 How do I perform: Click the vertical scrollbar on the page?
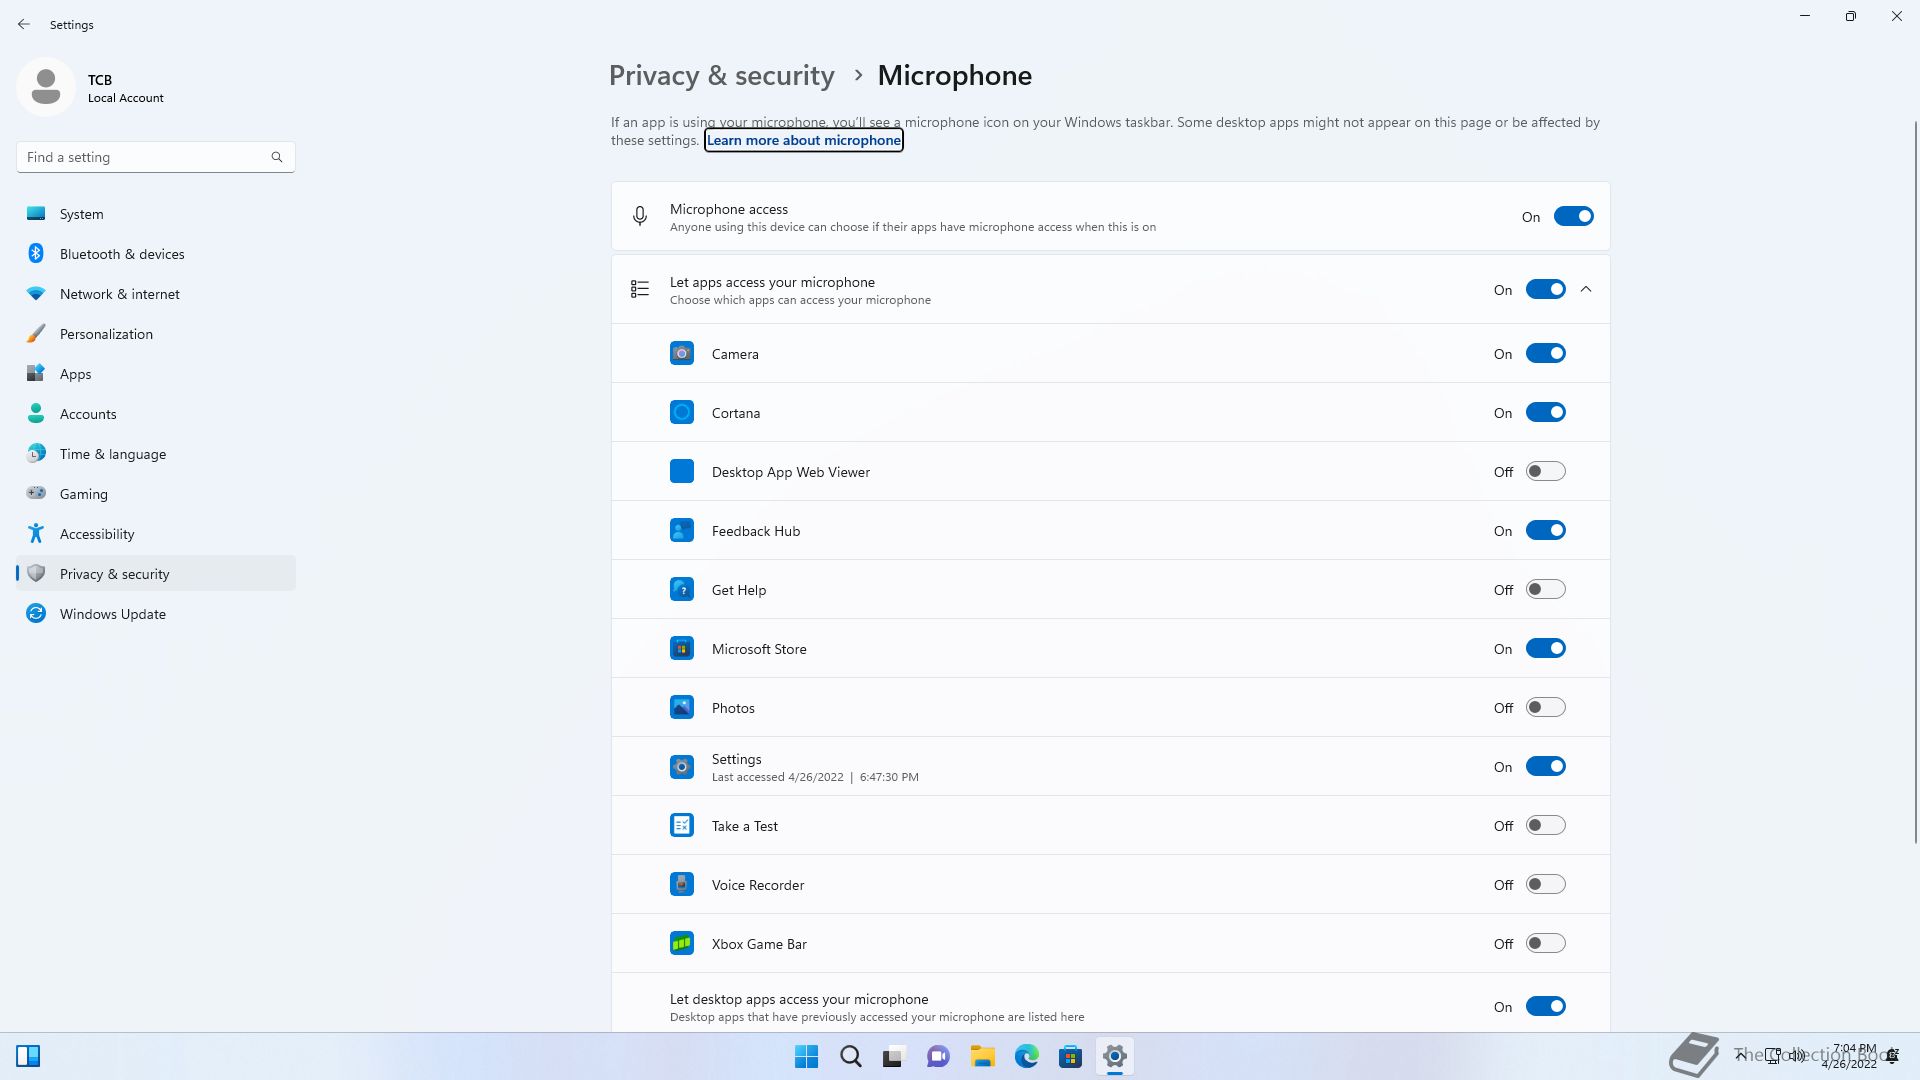click(x=1916, y=480)
